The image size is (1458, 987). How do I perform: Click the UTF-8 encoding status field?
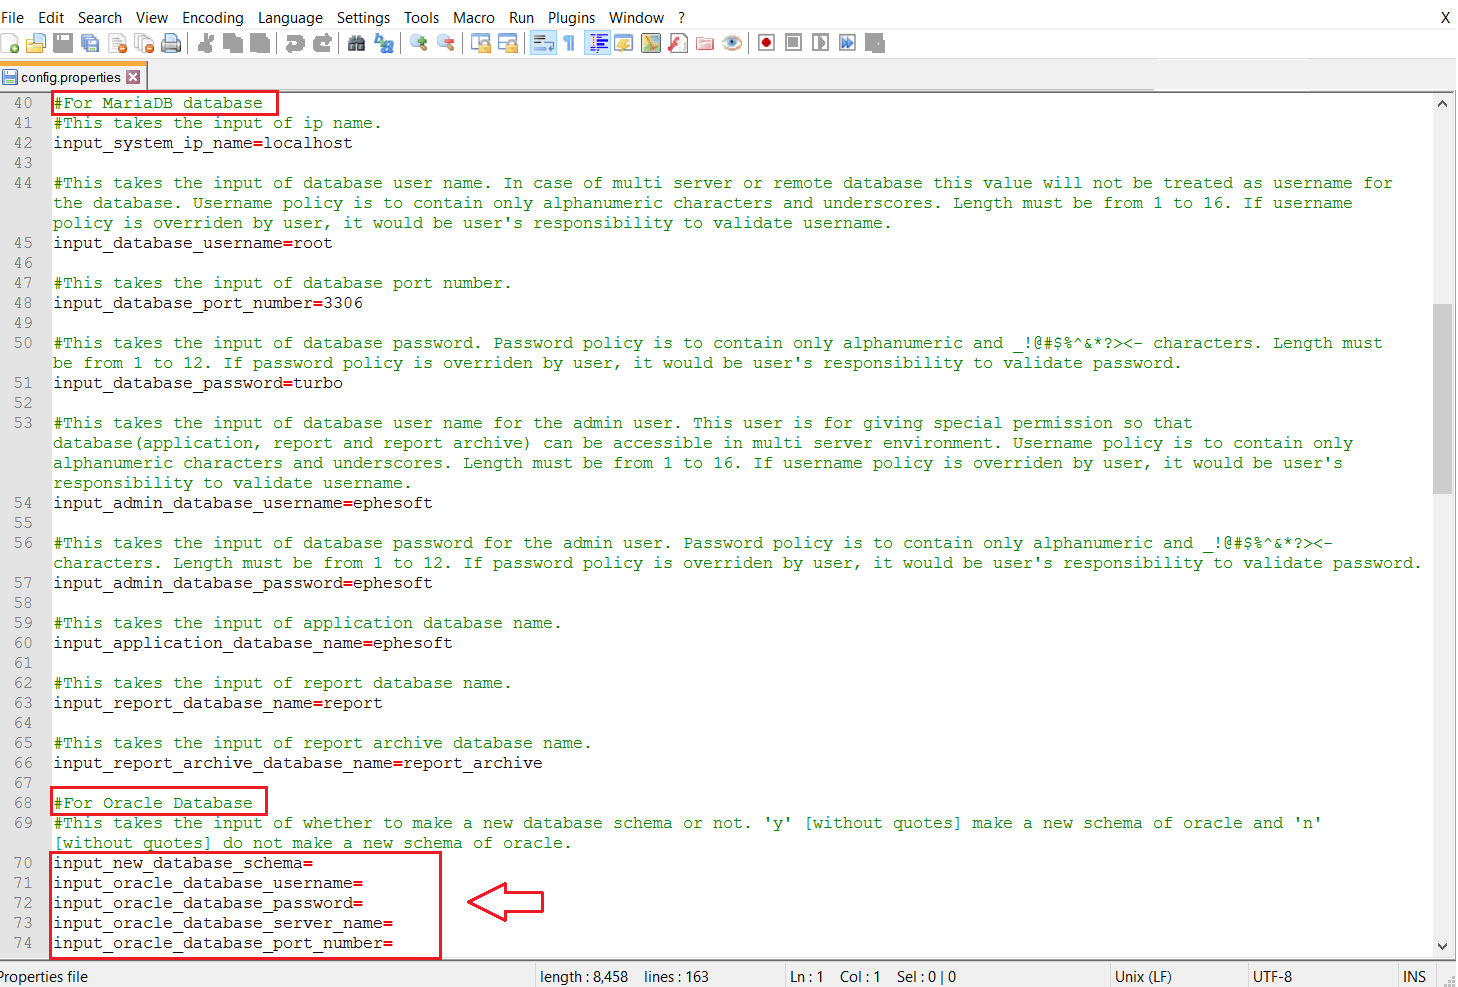(x=1272, y=977)
